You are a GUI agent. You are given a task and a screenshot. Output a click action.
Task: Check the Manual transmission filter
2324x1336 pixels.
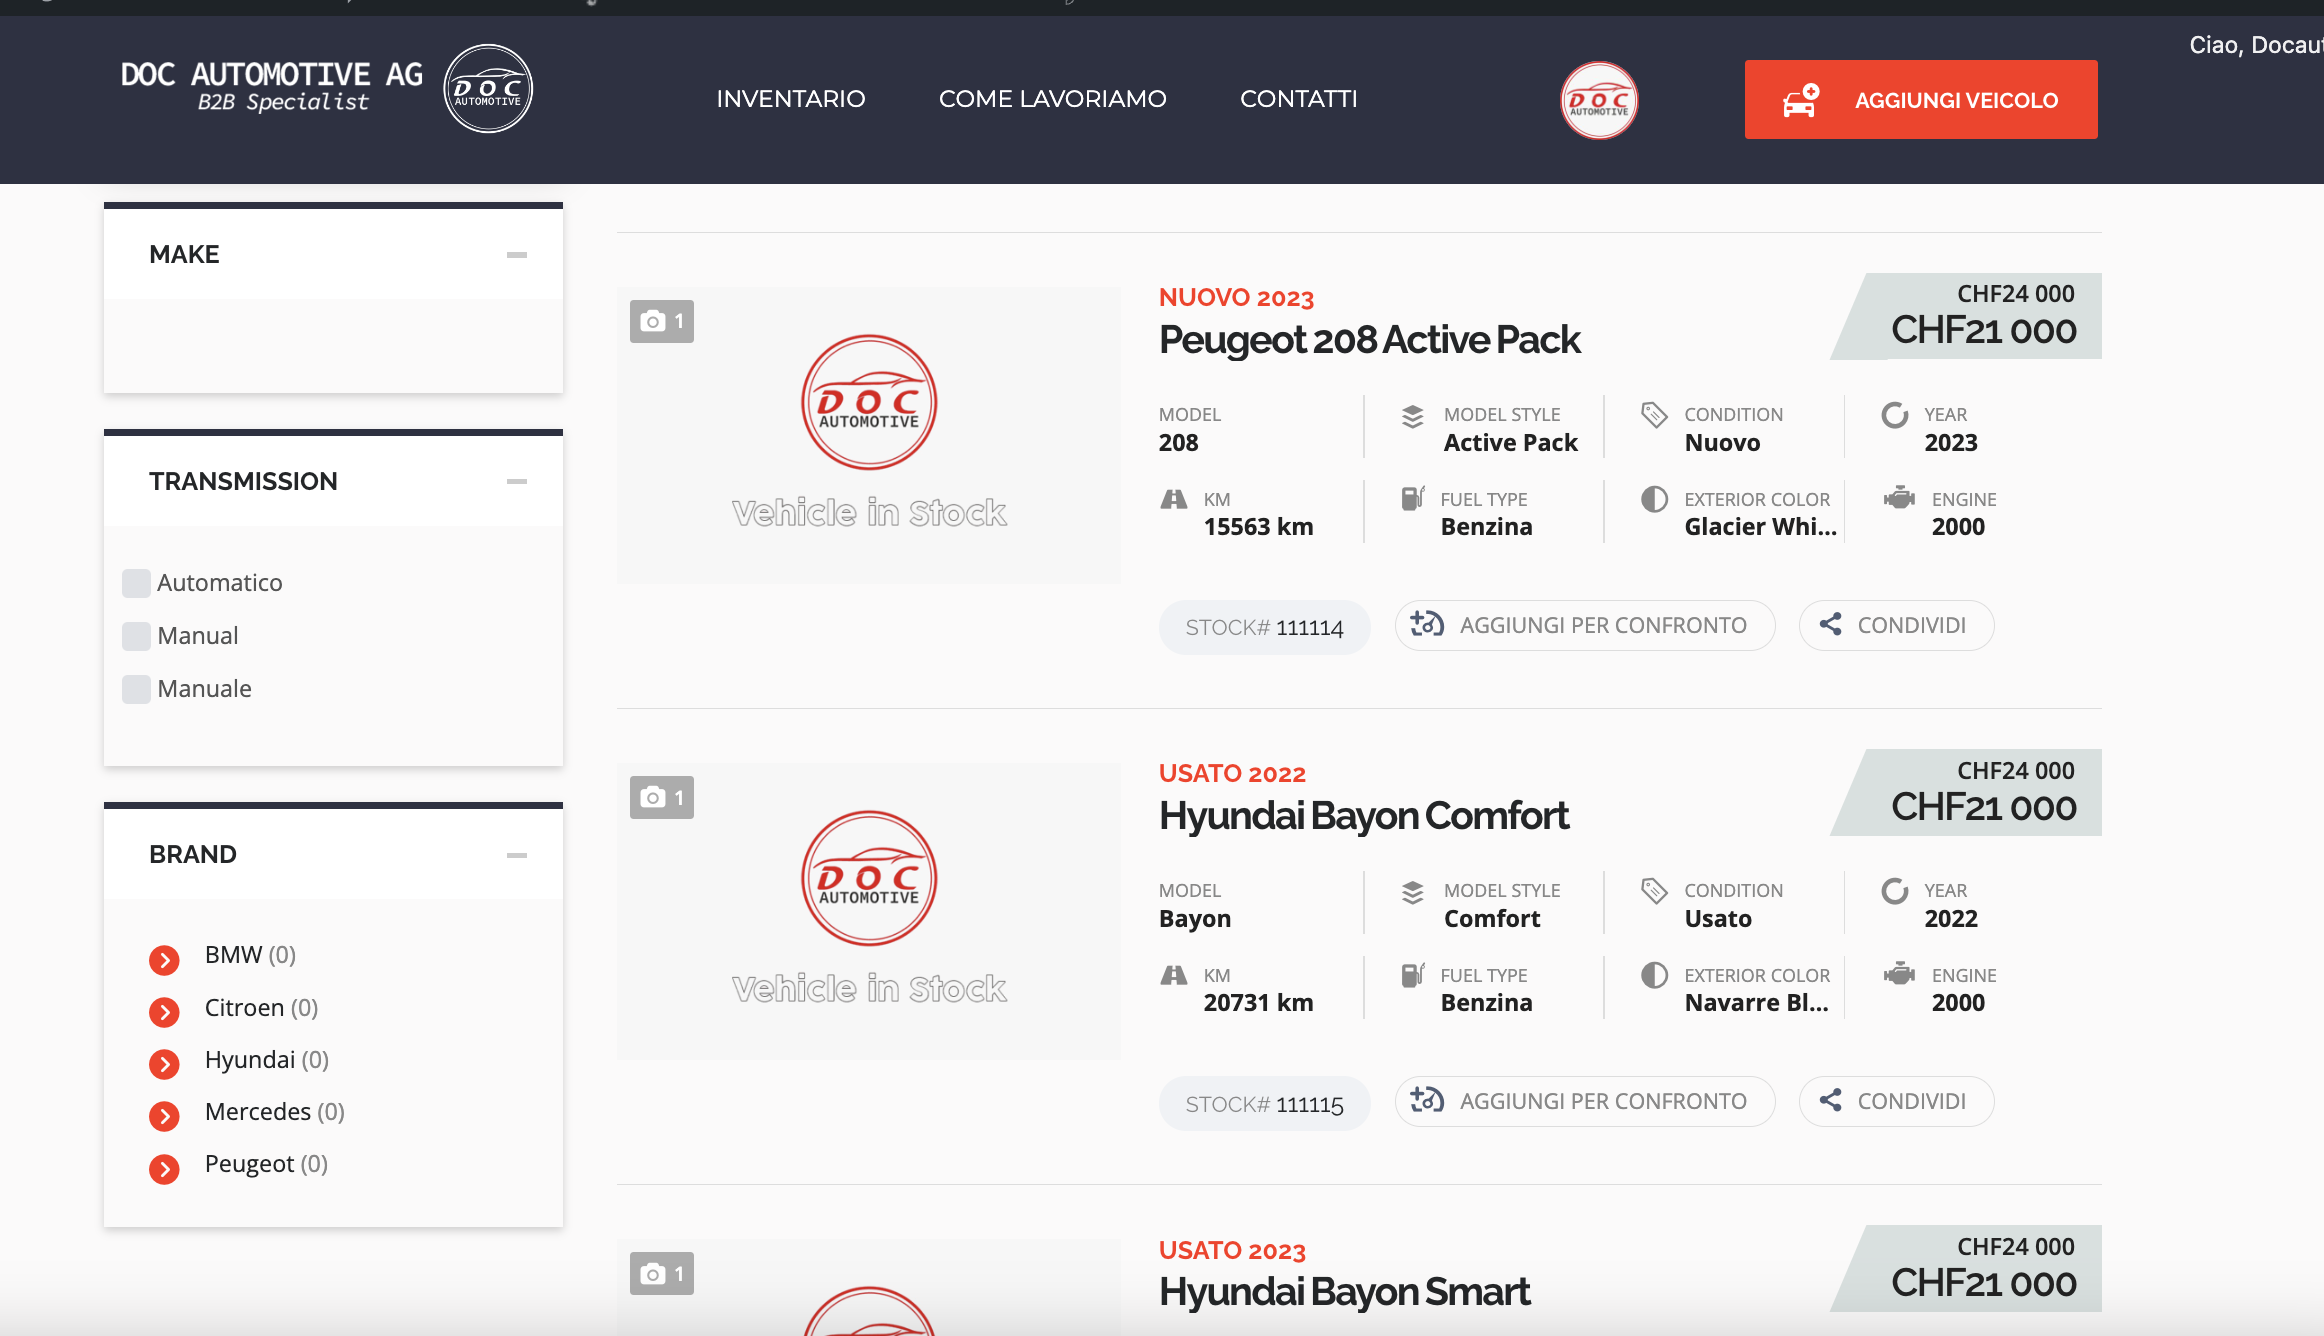click(136, 636)
